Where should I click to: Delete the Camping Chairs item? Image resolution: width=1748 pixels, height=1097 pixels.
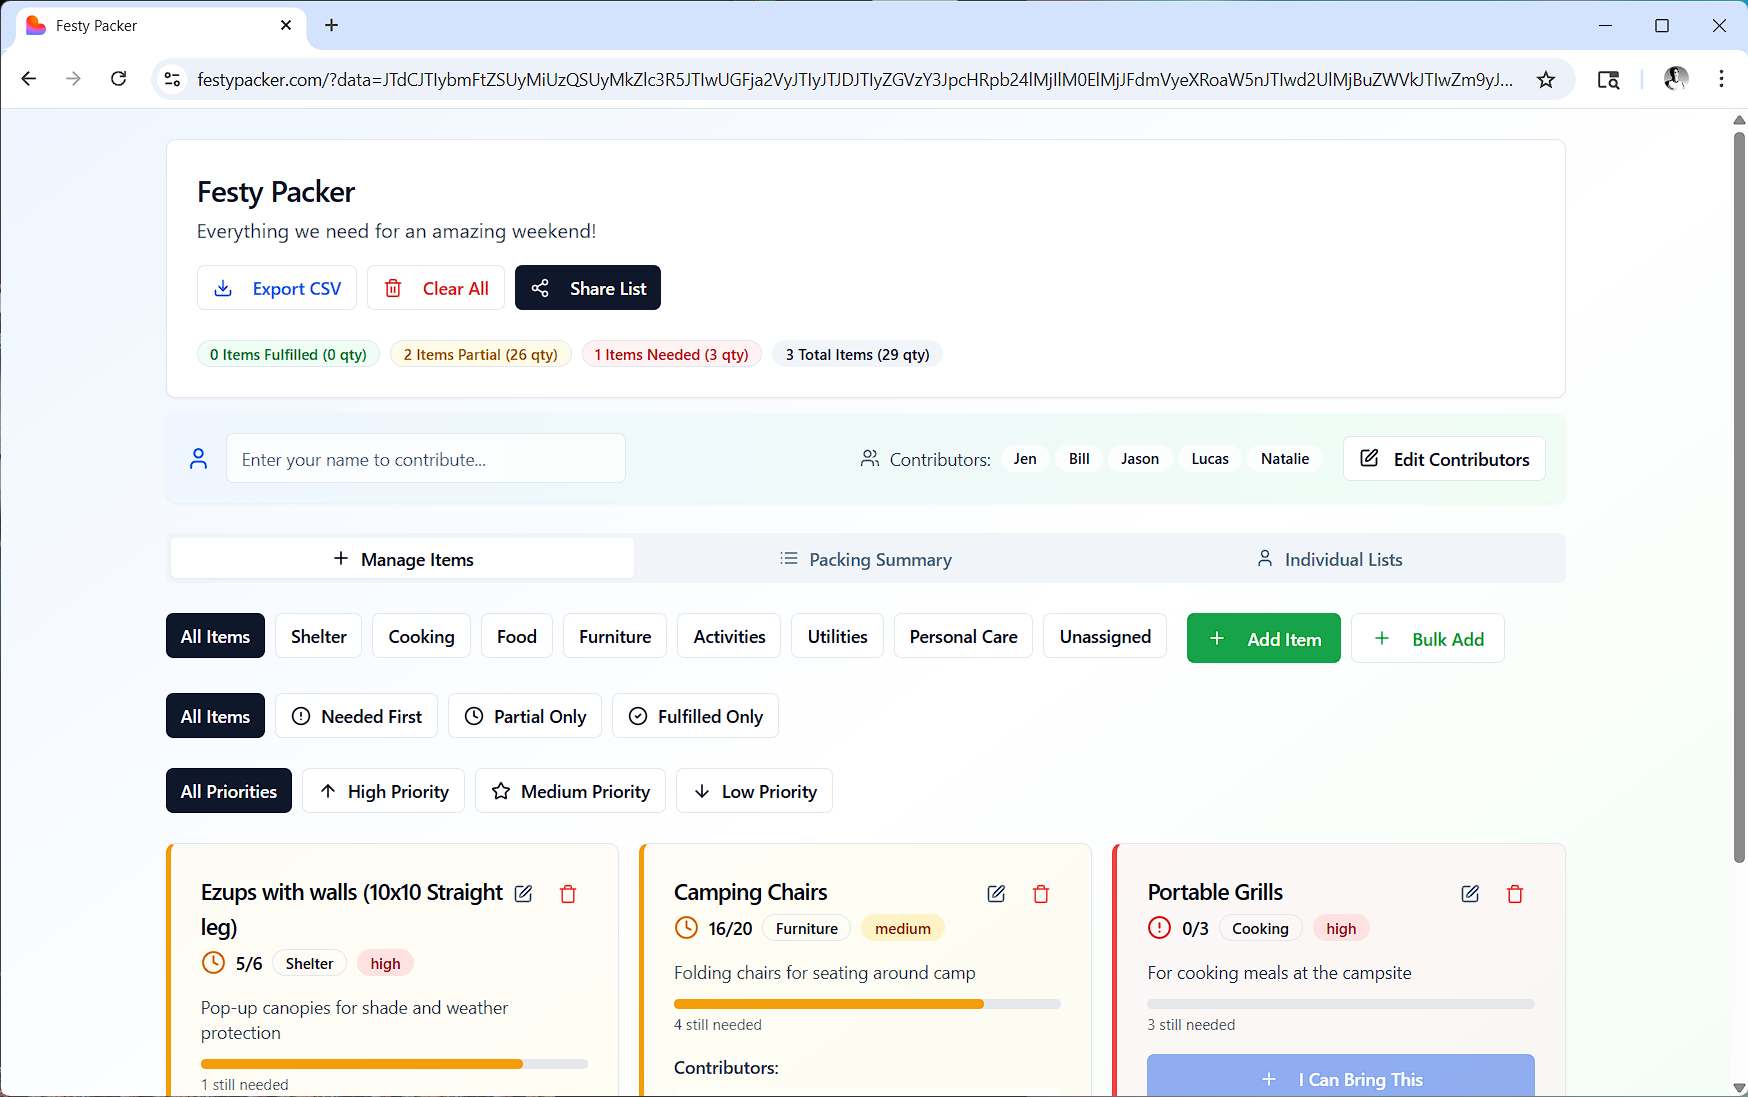(x=1041, y=894)
